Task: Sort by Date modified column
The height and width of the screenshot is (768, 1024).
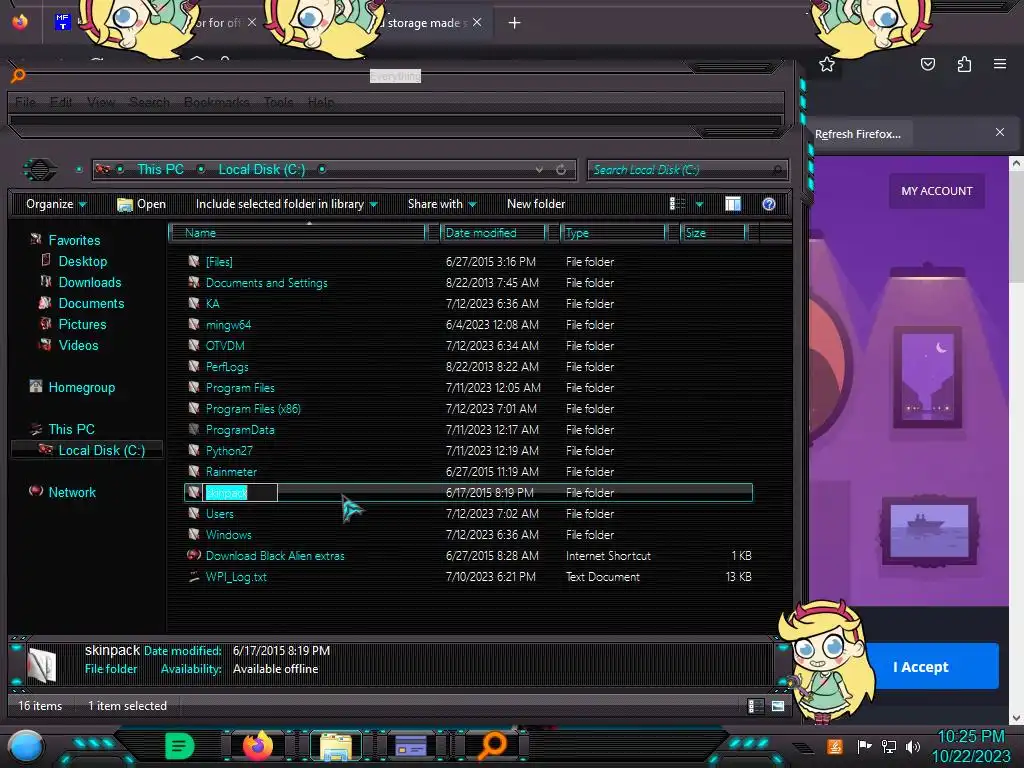Action: pos(493,232)
